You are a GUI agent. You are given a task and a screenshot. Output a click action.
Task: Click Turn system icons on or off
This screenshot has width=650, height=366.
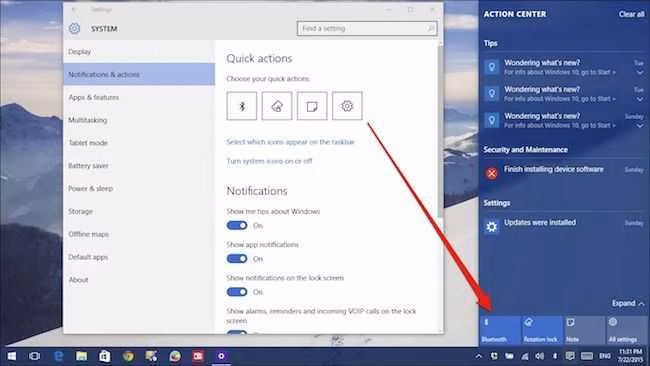(x=269, y=161)
